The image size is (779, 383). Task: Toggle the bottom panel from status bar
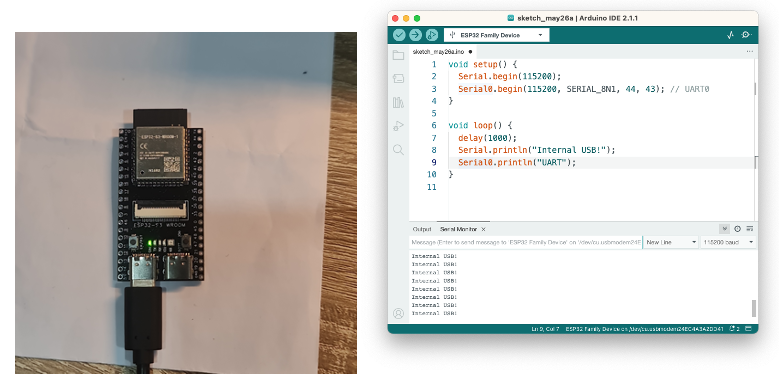click(x=749, y=329)
